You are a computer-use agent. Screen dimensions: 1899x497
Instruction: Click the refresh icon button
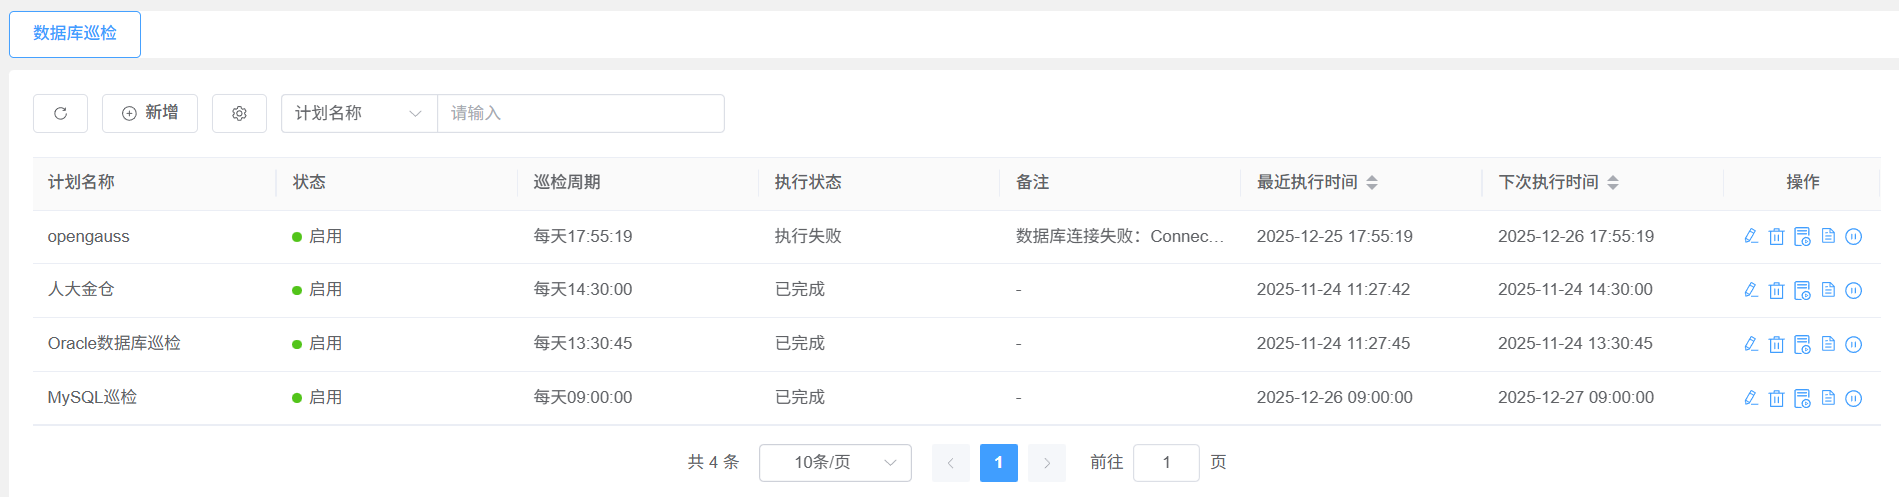pos(60,113)
